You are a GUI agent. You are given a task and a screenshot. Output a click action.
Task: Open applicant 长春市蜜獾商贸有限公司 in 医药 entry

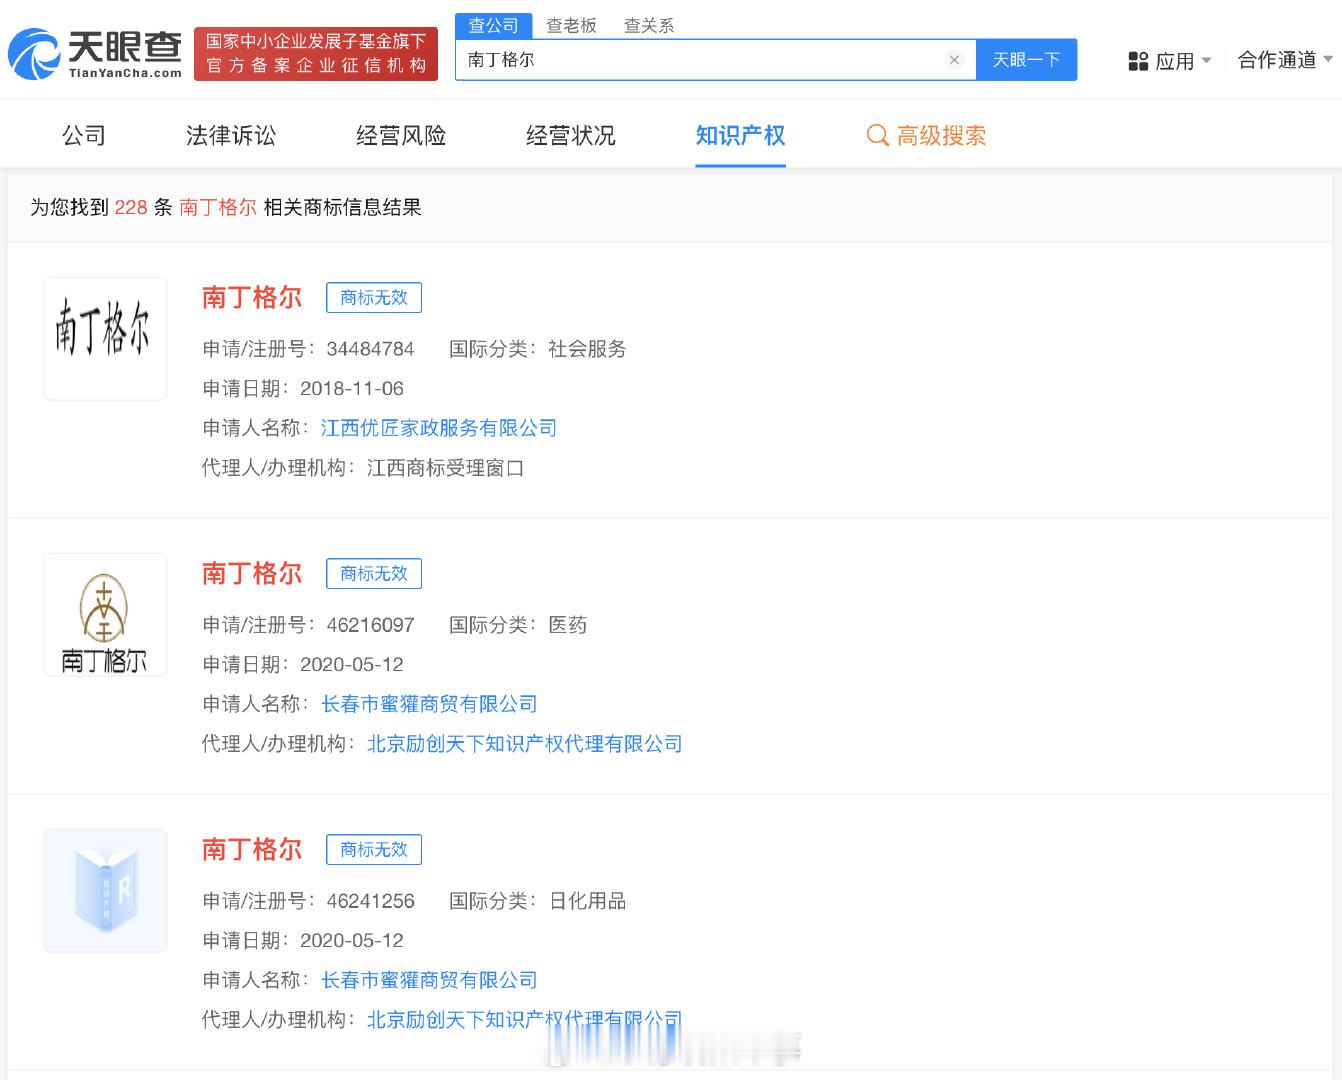coord(429,704)
